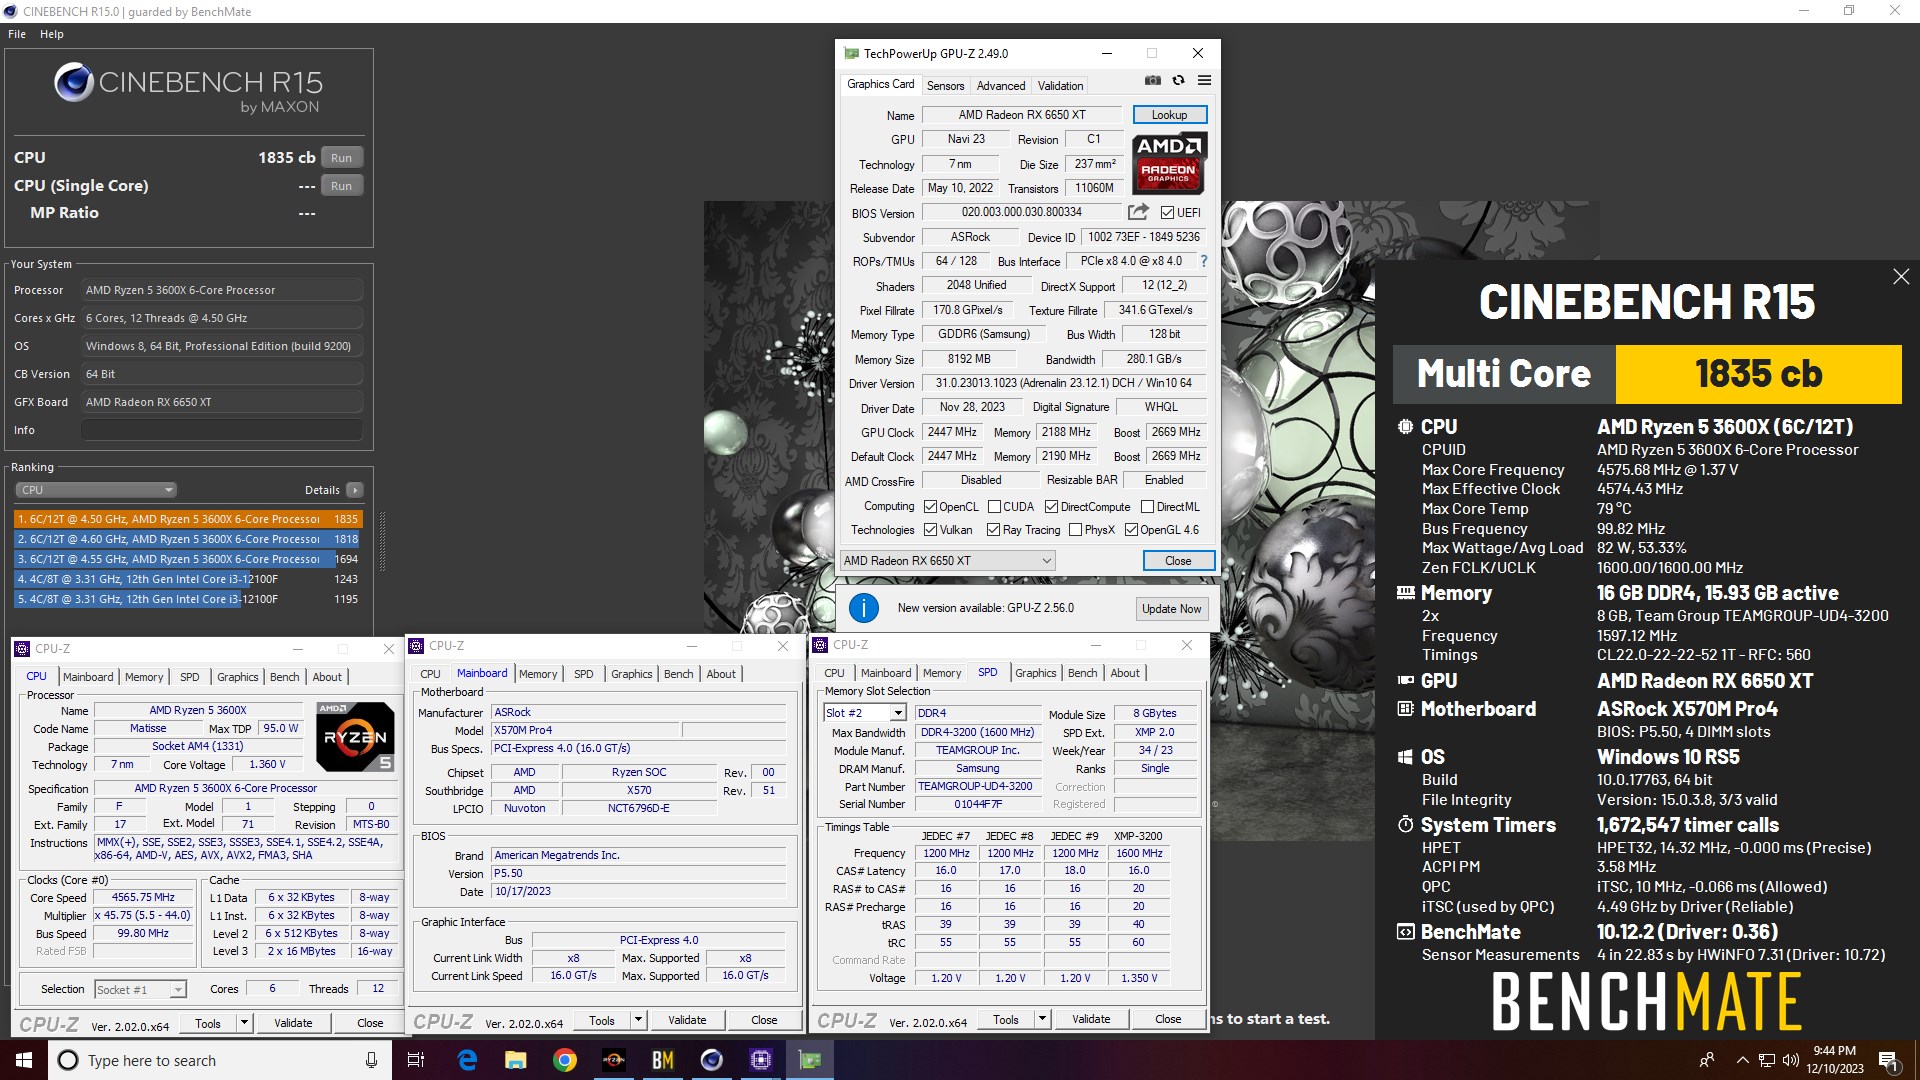Click the AMD Radeon Graphics logo in GPU-Z
This screenshot has width=1920, height=1080.
click(x=1169, y=162)
